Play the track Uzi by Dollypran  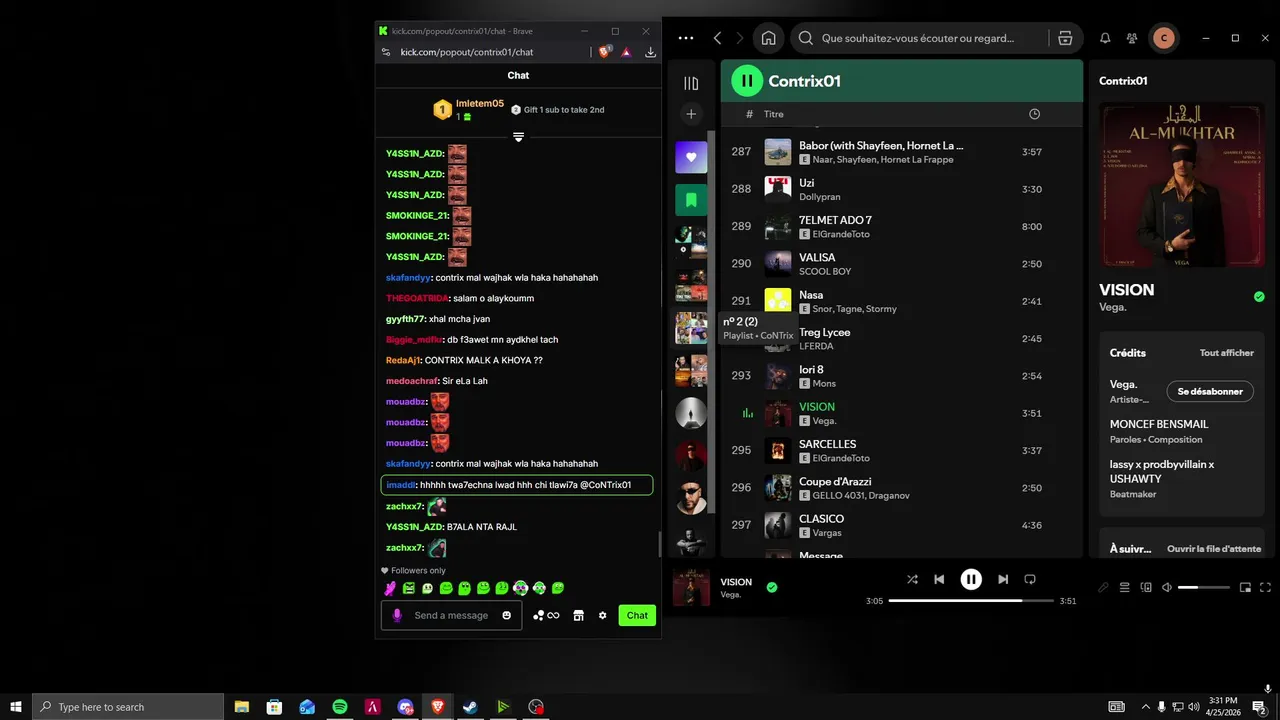902,189
